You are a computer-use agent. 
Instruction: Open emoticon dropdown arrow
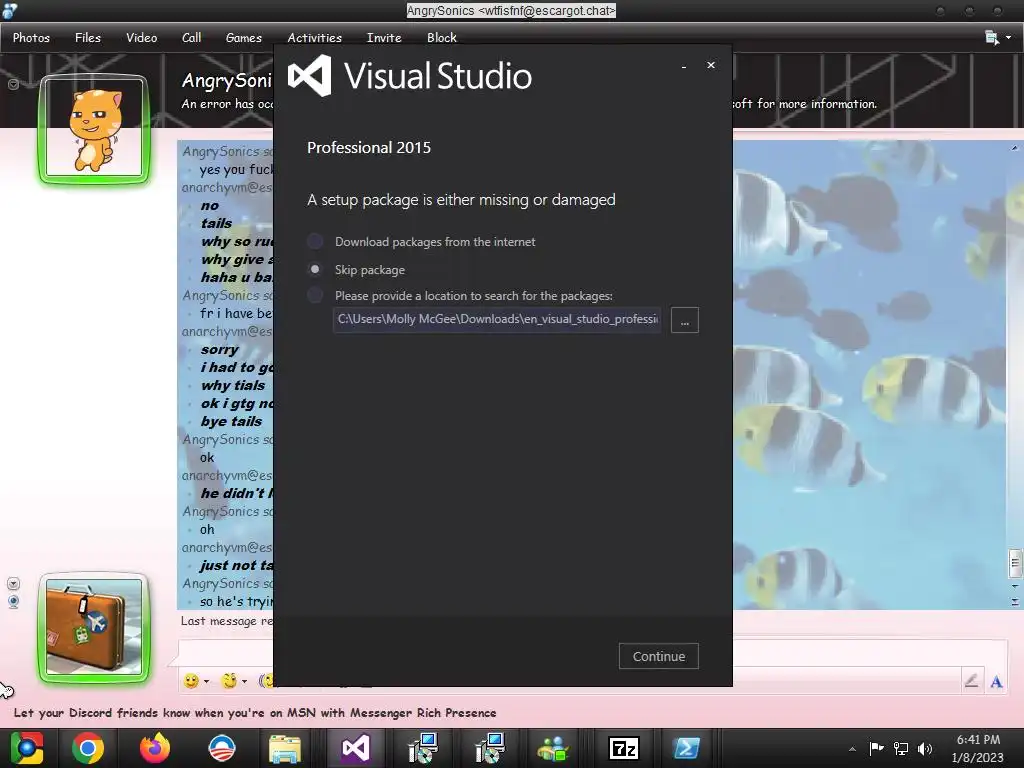tap(206, 682)
